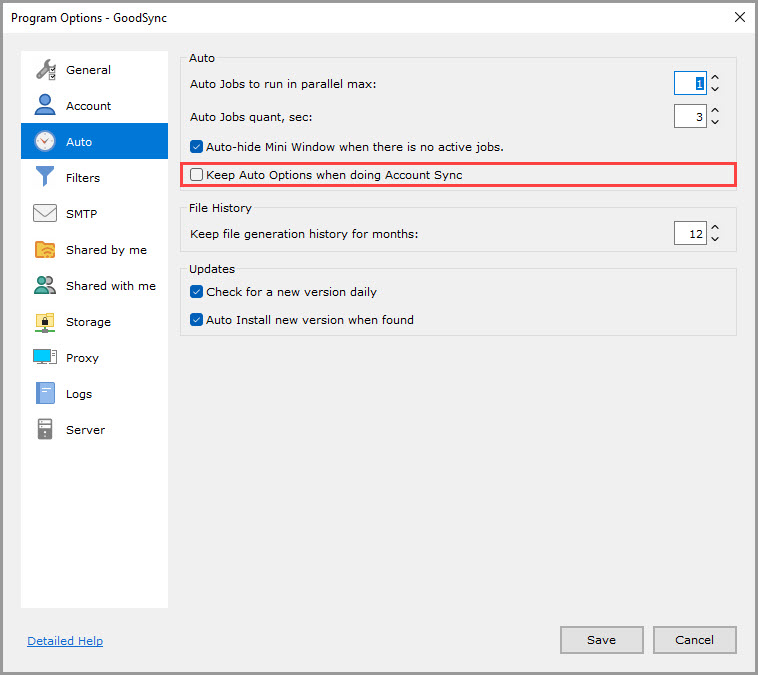Click the Account user icon
Screen dimensions: 758x675
point(45,105)
